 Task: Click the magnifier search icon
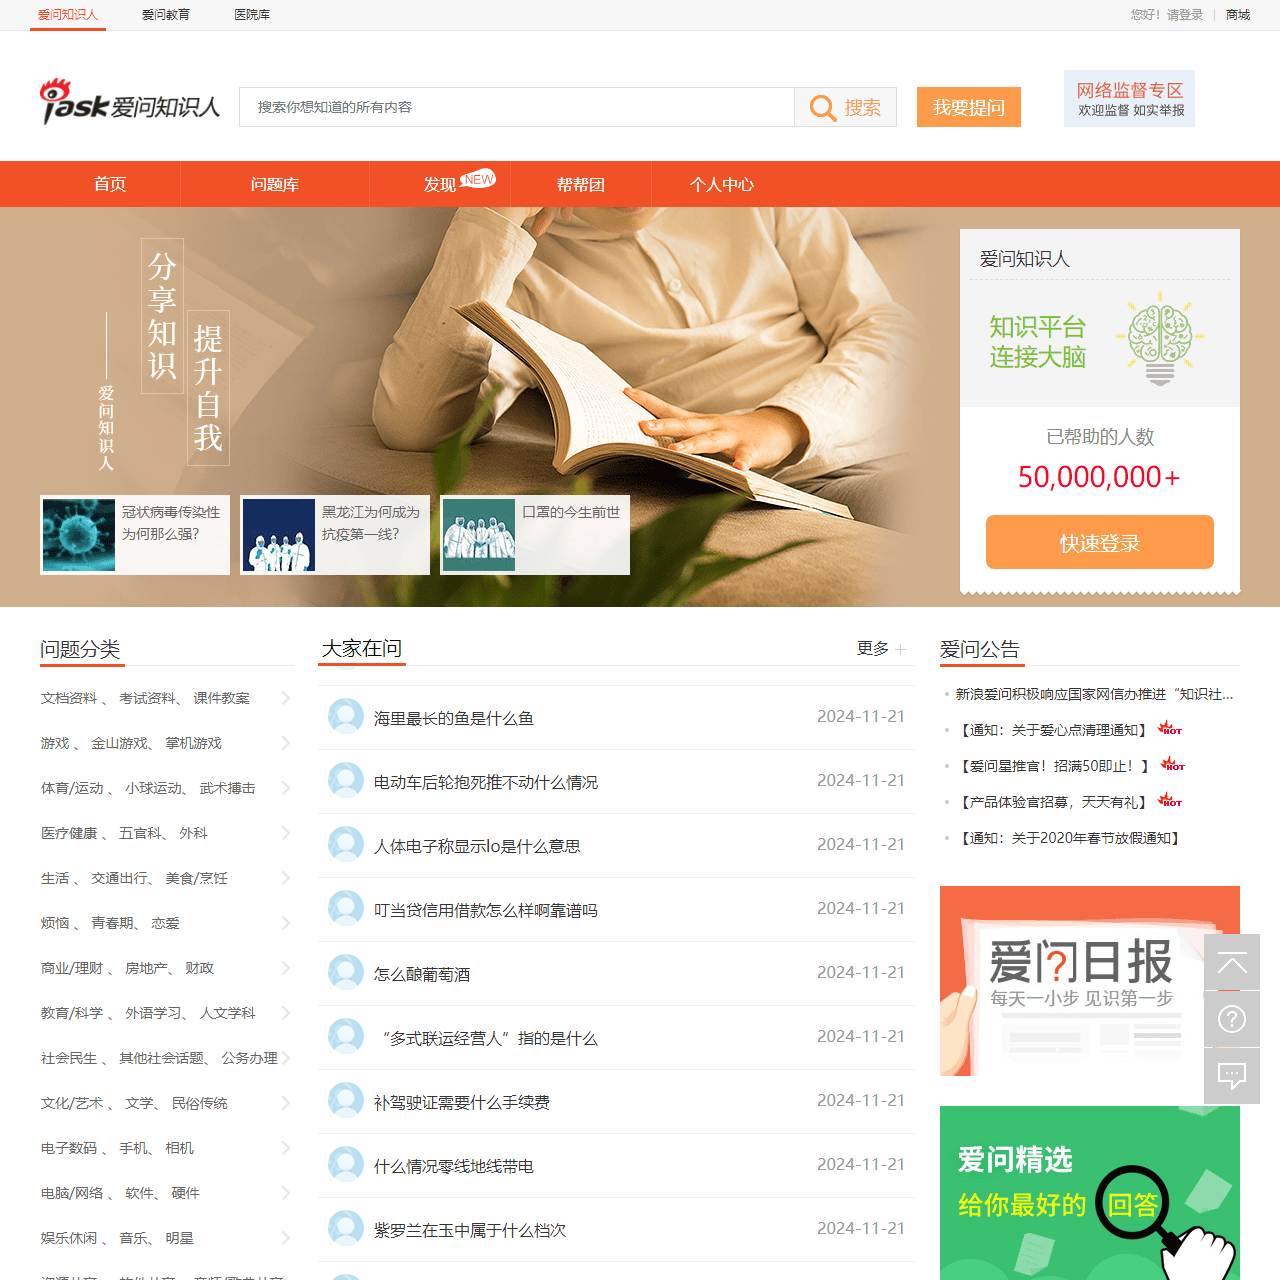point(822,108)
